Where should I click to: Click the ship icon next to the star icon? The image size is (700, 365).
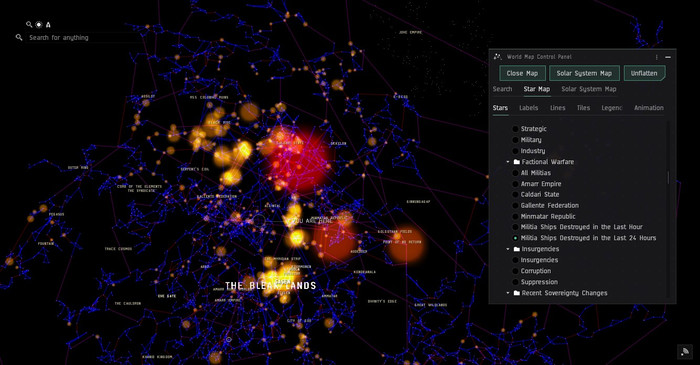click(x=48, y=25)
